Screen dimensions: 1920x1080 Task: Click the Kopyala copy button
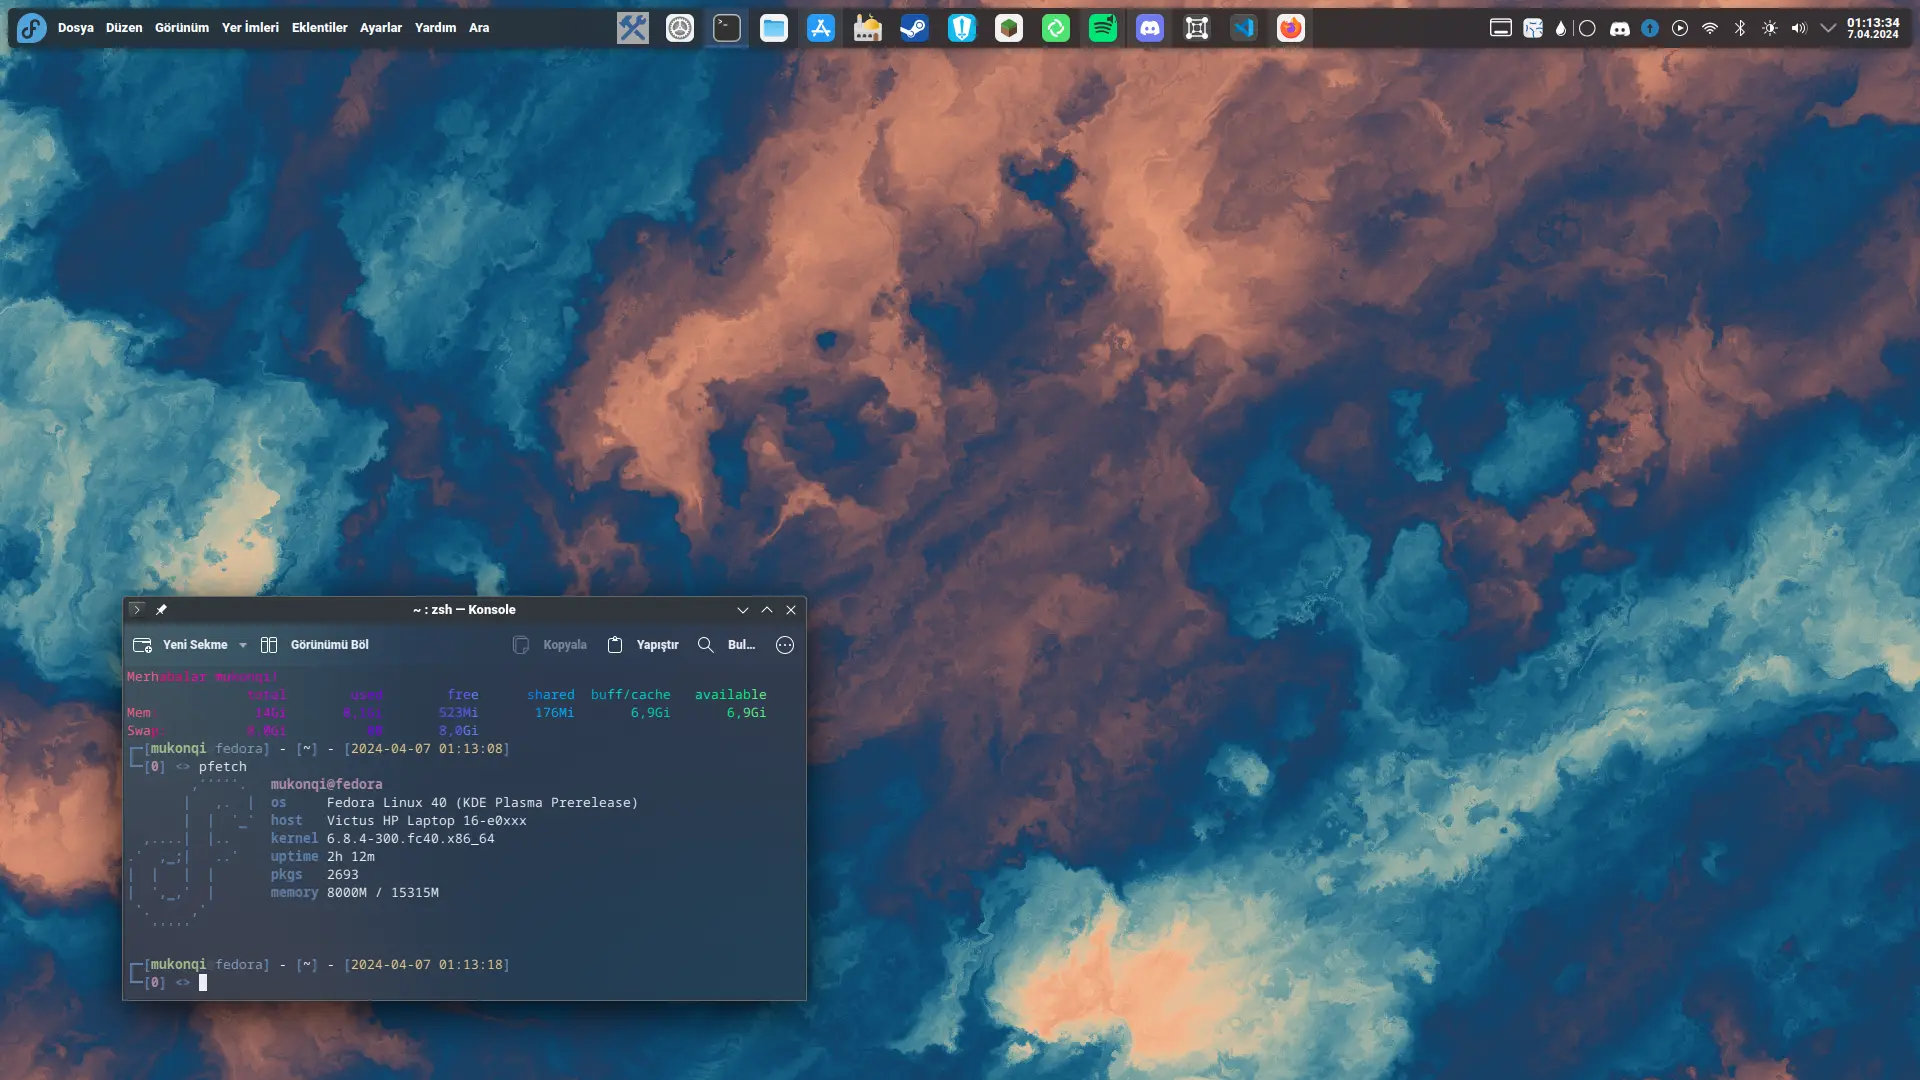[x=550, y=645]
